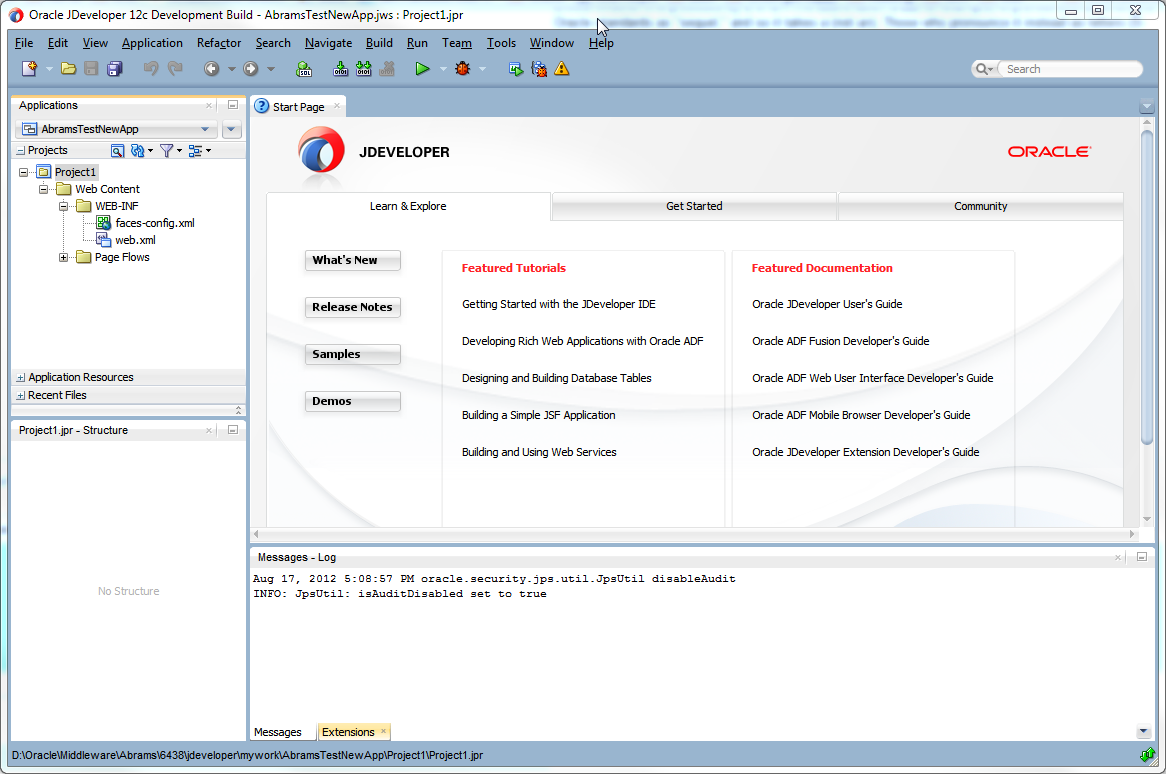Viewport: 1166px width, 774px height.
Task: Click the Release Notes button
Action: (352, 307)
